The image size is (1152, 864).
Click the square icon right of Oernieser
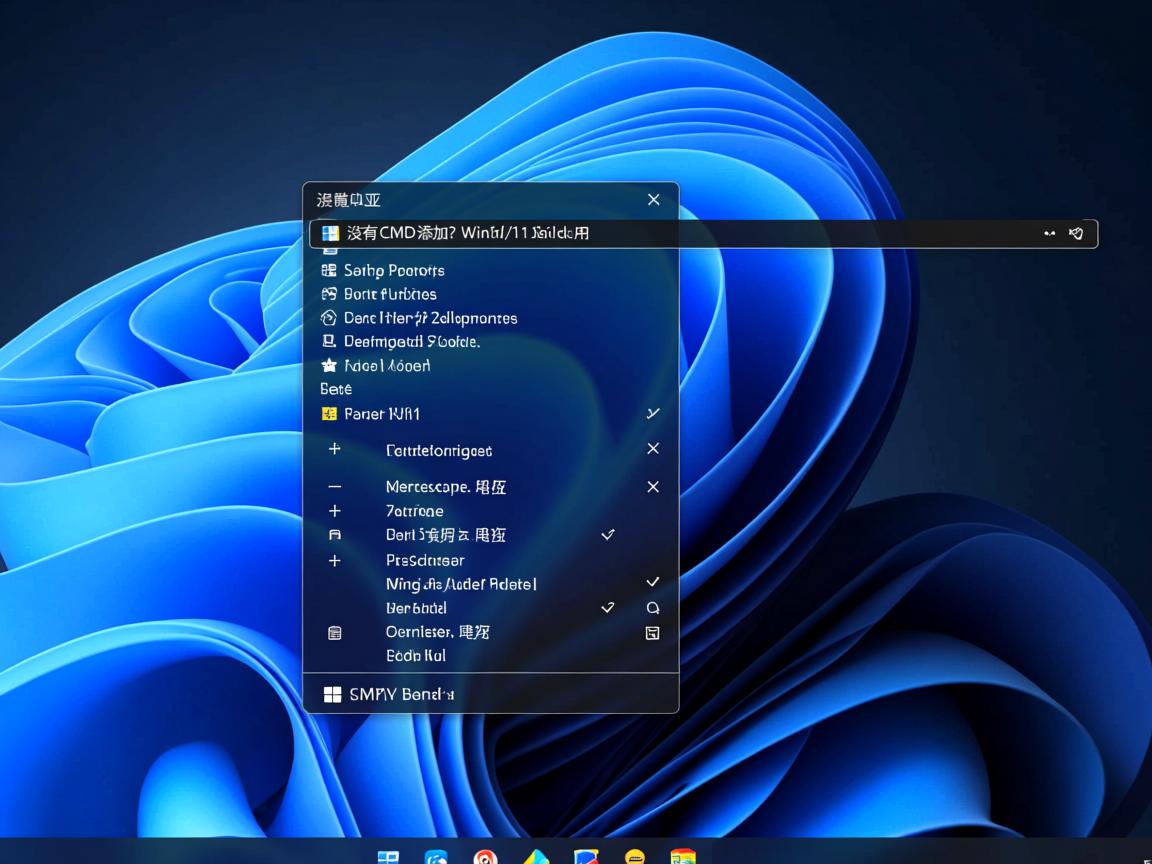tap(652, 633)
